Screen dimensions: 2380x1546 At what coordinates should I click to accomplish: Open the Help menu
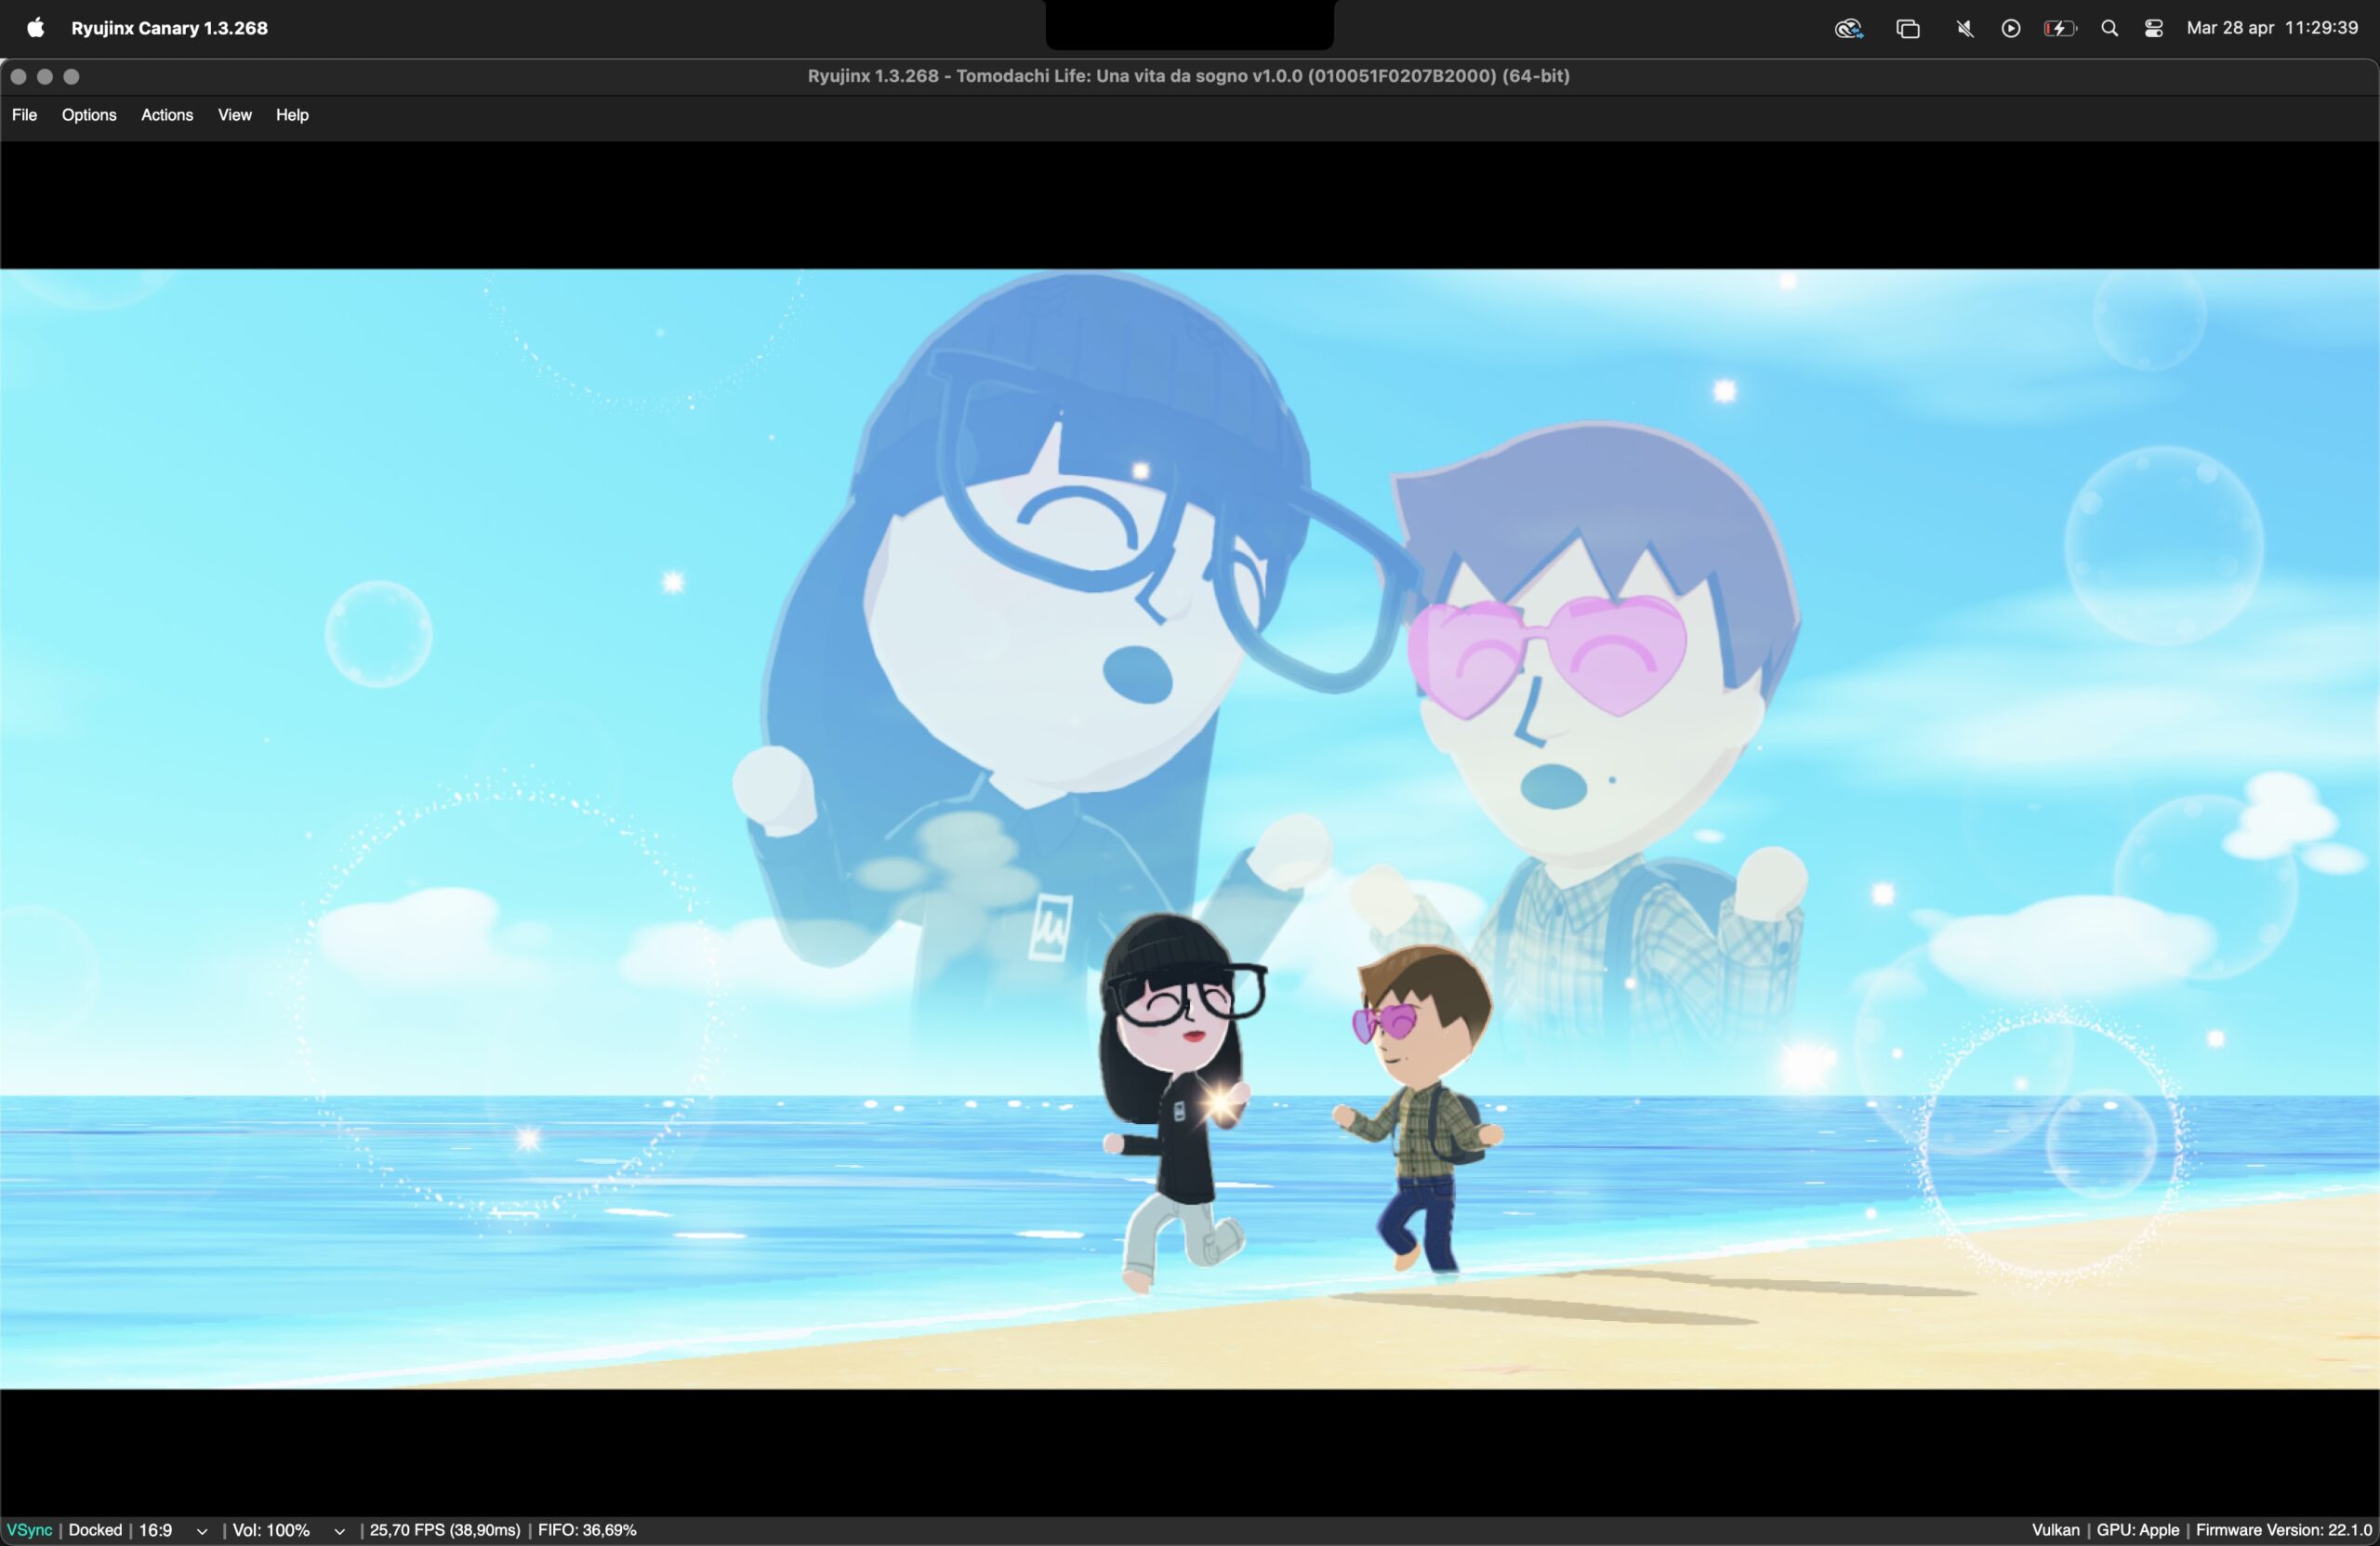[292, 115]
